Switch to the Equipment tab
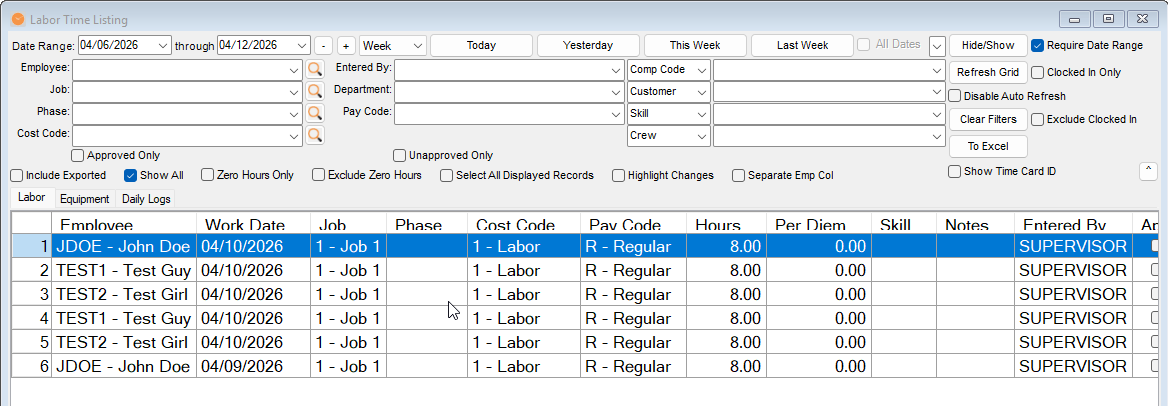The width and height of the screenshot is (1168, 406). click(x=84, y=199)
